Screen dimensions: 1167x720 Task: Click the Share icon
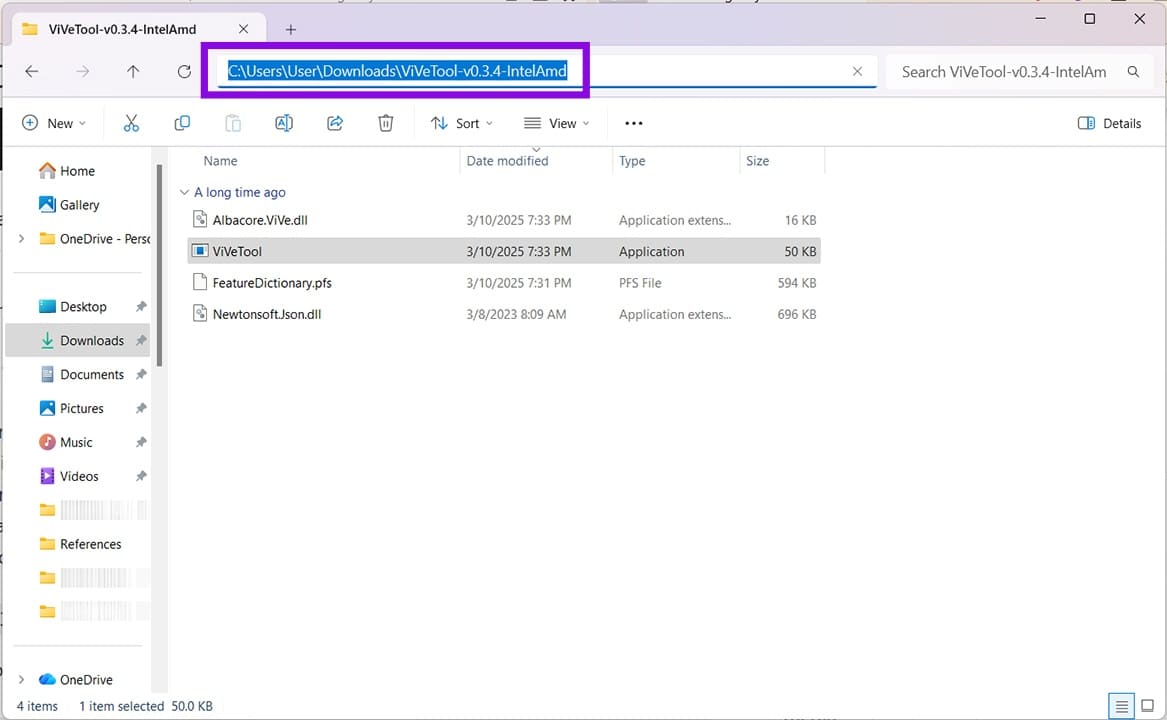pyautogui.click(x=335, y=124)
